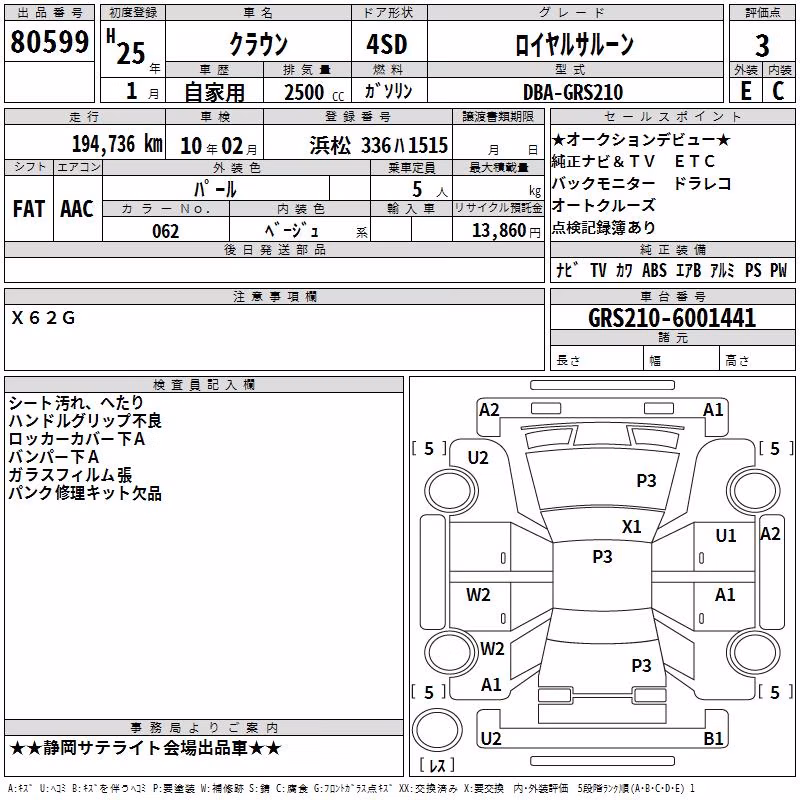
Task: Click the exterior rating E
Action: point(745,91)
